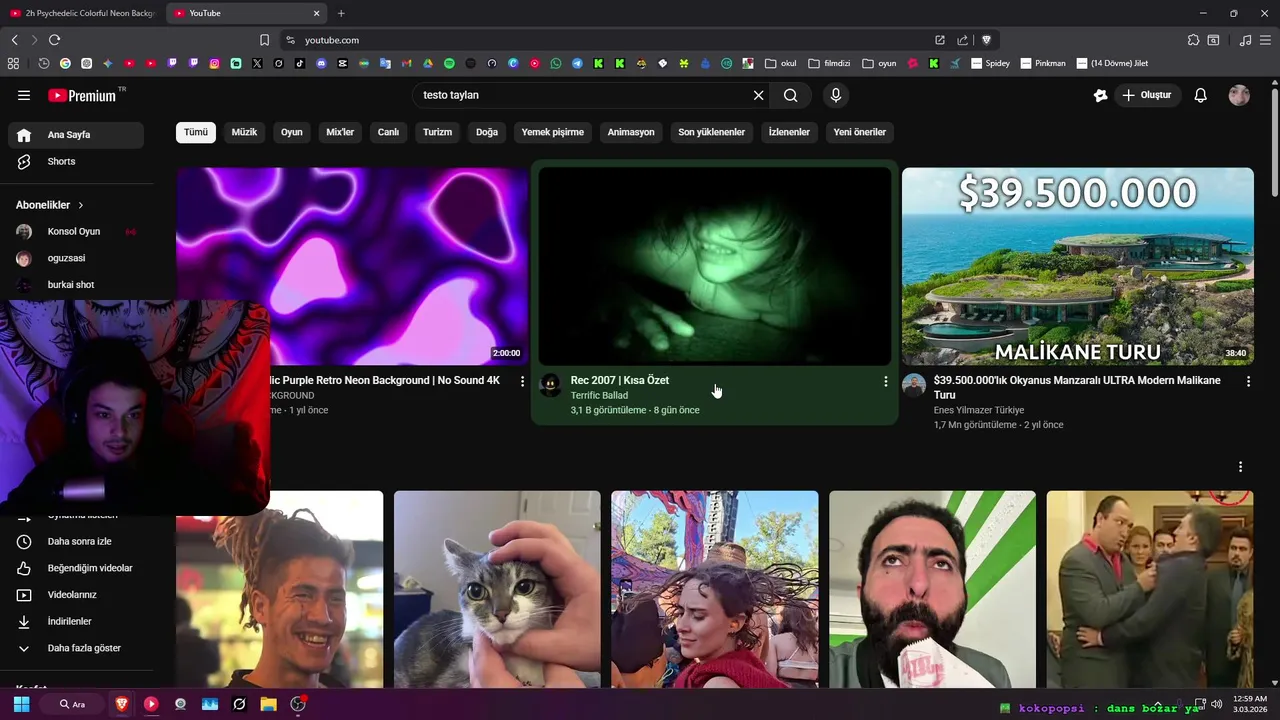Open the X (Twitter) bookmark icon
The image size is (1280, 720).
(x=257, y=63)
